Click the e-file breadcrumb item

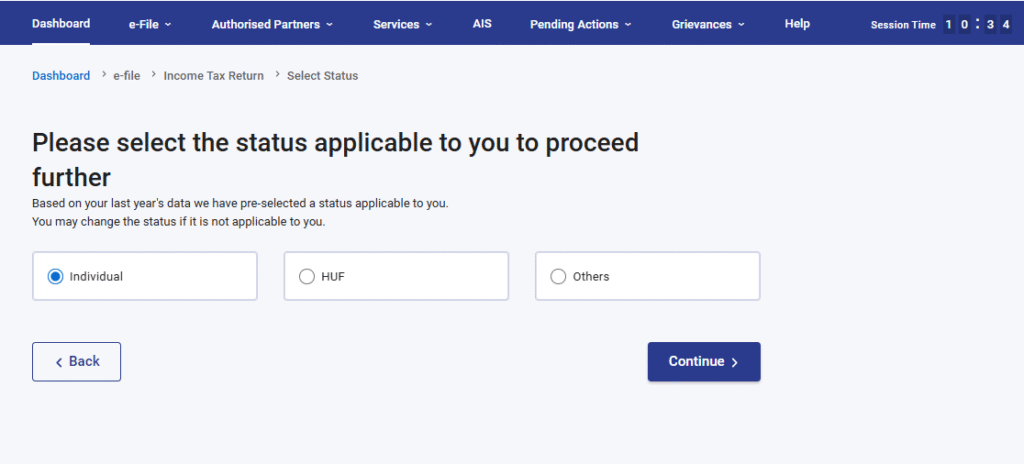click(x=127, y=76)
